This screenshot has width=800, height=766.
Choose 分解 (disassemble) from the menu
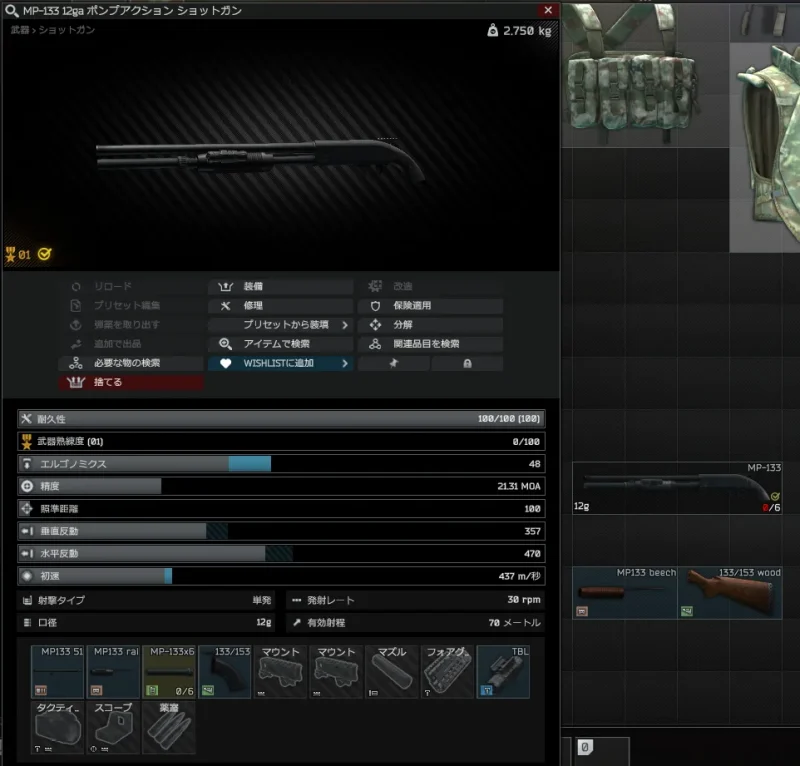[x=431, y=325]
